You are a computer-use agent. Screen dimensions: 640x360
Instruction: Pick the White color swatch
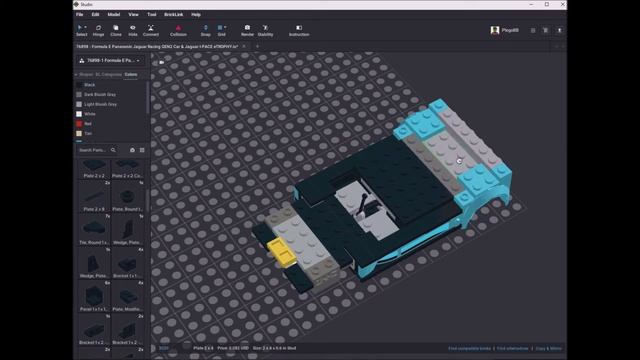tap(79, 114)
